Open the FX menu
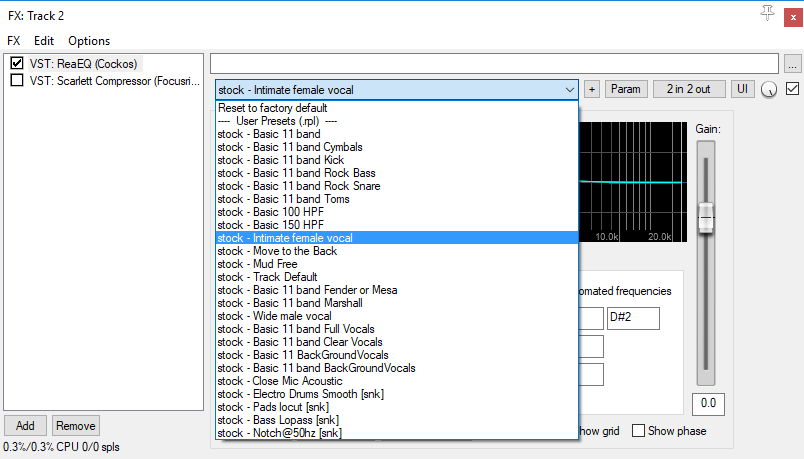804x459 pixels. pyautogui.click(x=14, y=41)
